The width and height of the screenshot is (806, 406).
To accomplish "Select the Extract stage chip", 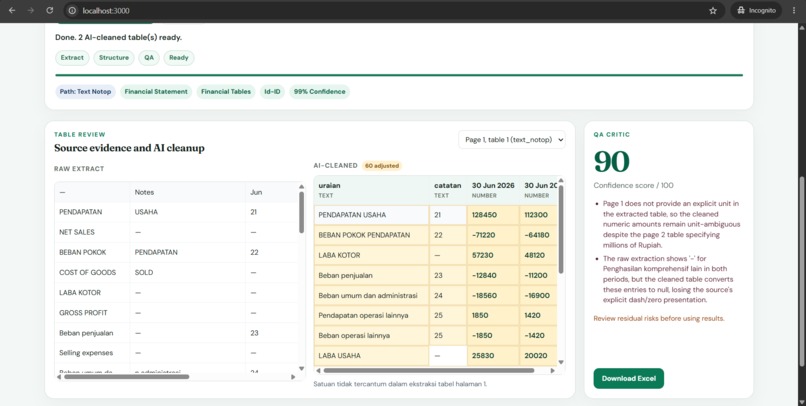I will [x=72, y=58].
